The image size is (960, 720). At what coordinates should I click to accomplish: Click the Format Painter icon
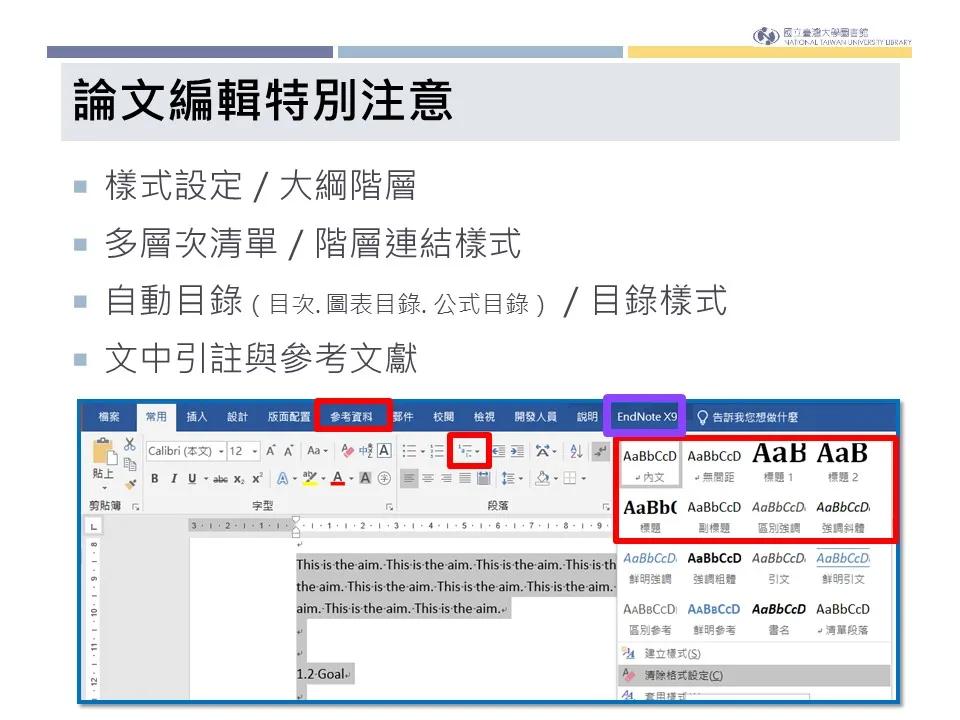click(129, 483)
